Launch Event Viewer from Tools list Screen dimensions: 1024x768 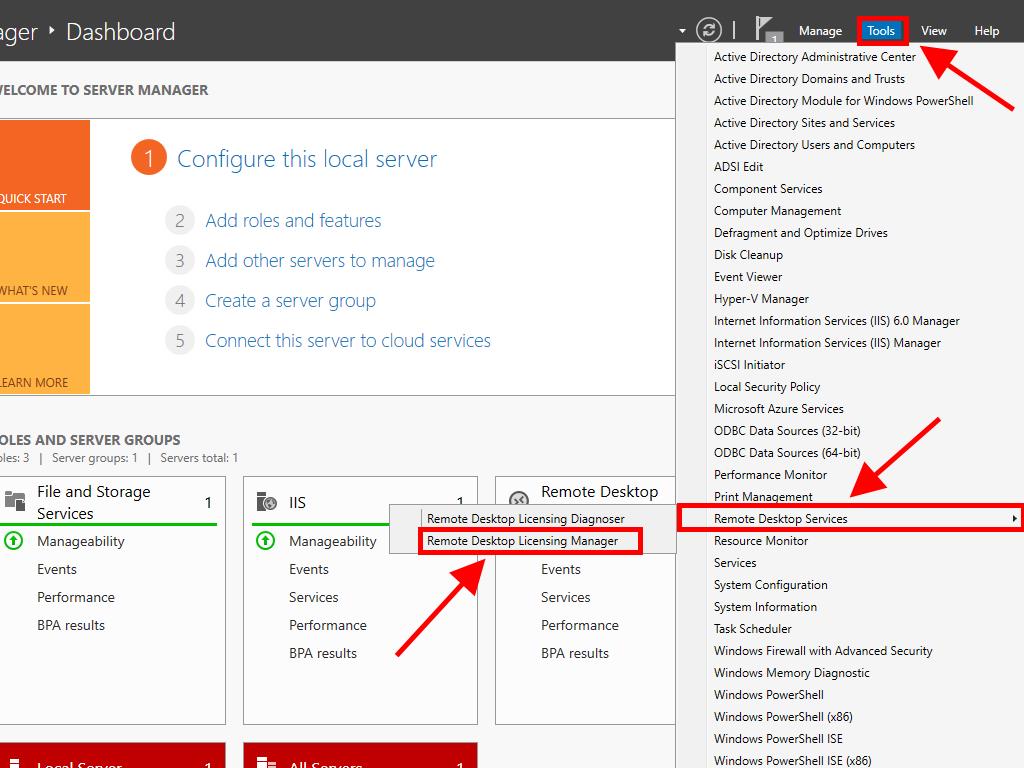point(748,277)
